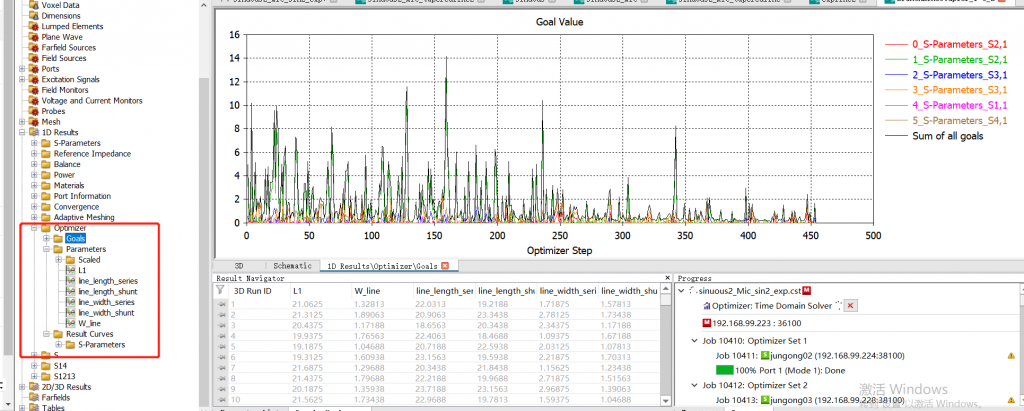Click the Plane Wave icon in tree
Image resolution: width=1024 pixels, height=411 pixels.
click(33, 37)
